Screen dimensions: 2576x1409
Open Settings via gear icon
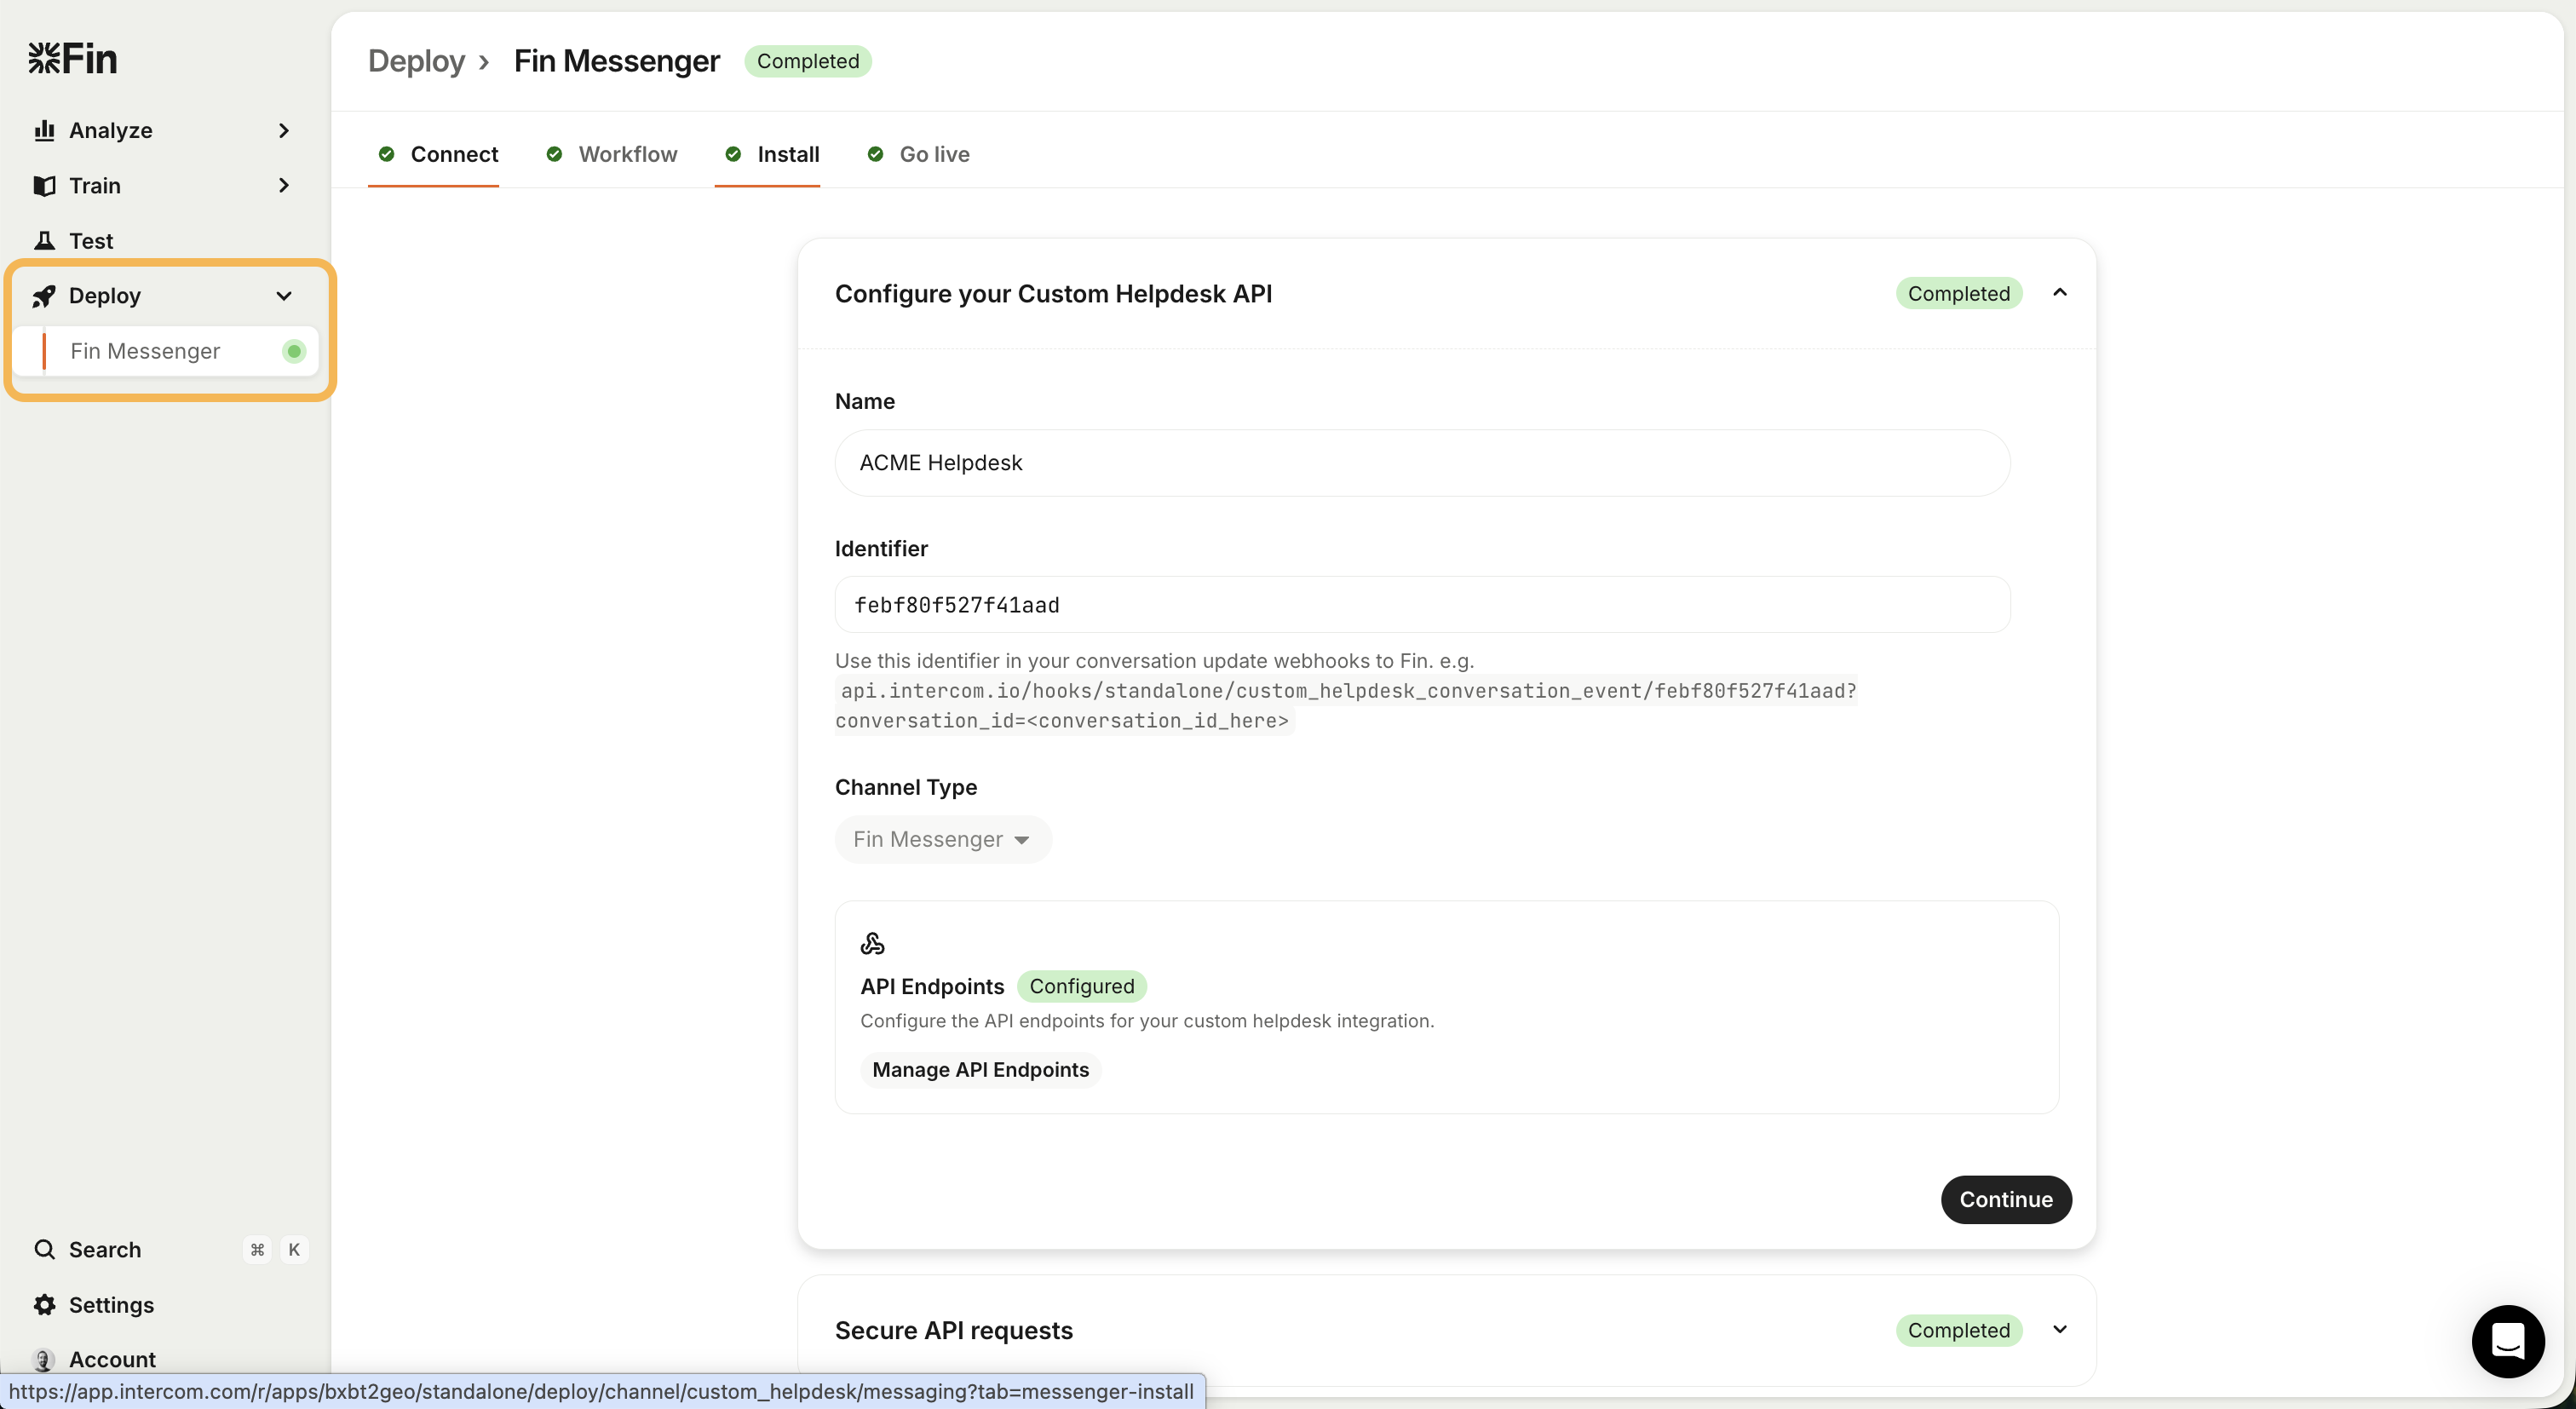tap(44, 1304)
